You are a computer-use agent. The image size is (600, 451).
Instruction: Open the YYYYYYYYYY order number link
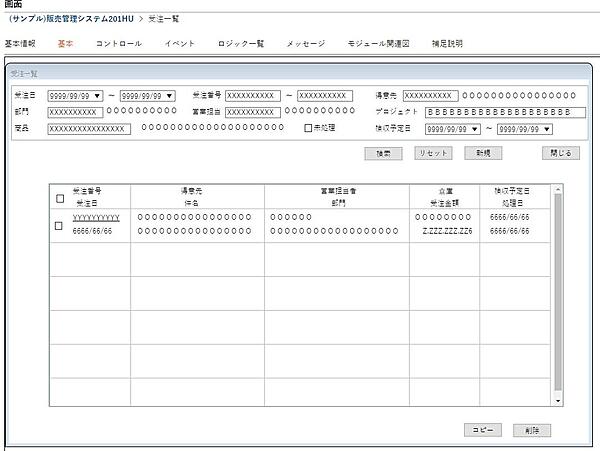click(x=96, y=217)
